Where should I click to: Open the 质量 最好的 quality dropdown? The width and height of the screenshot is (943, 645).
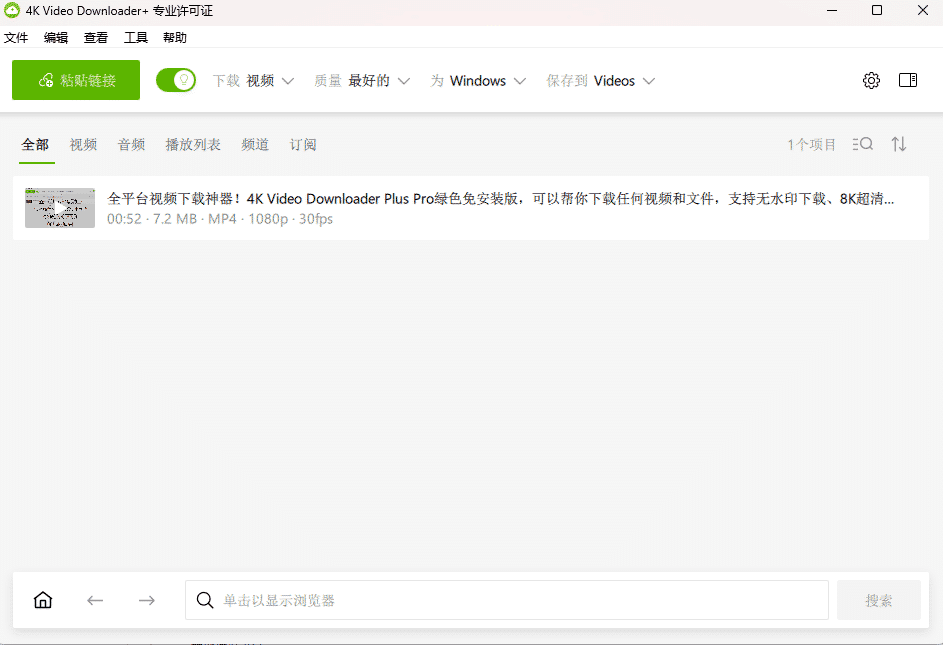362,81
